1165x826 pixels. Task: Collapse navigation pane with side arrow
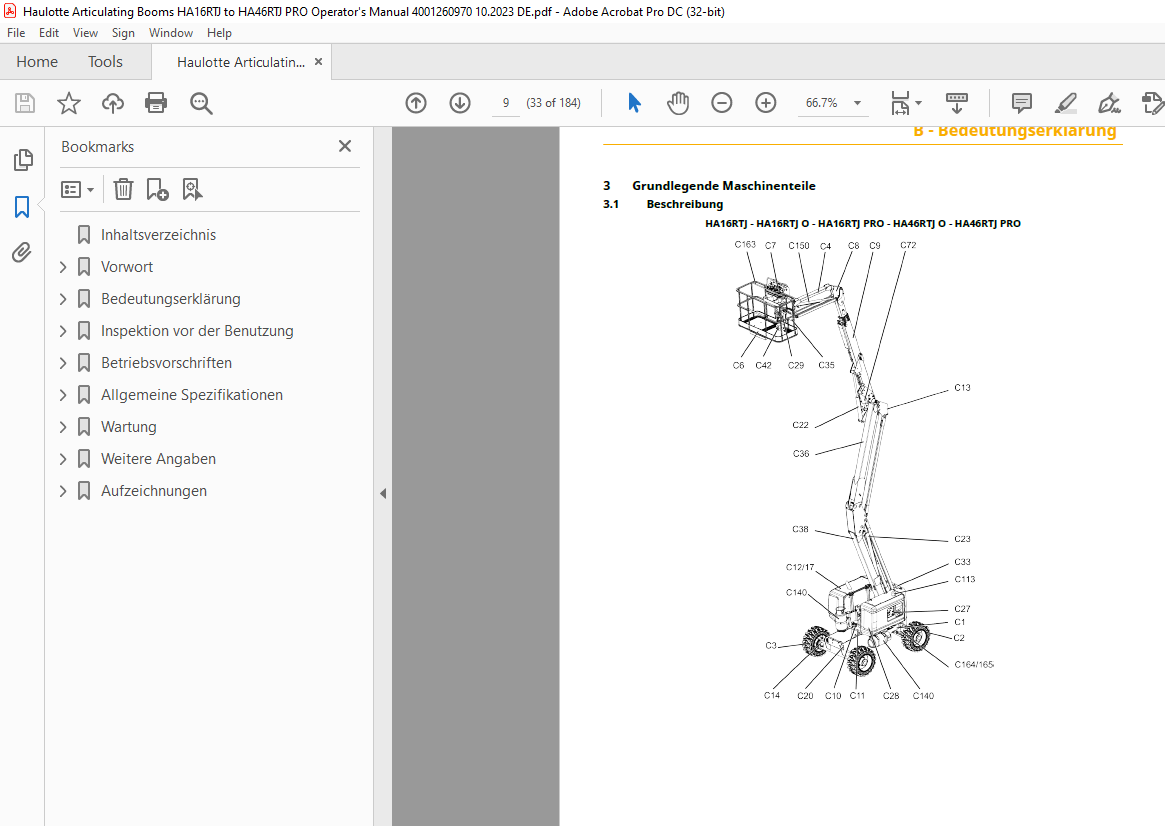tap(383, 493)
